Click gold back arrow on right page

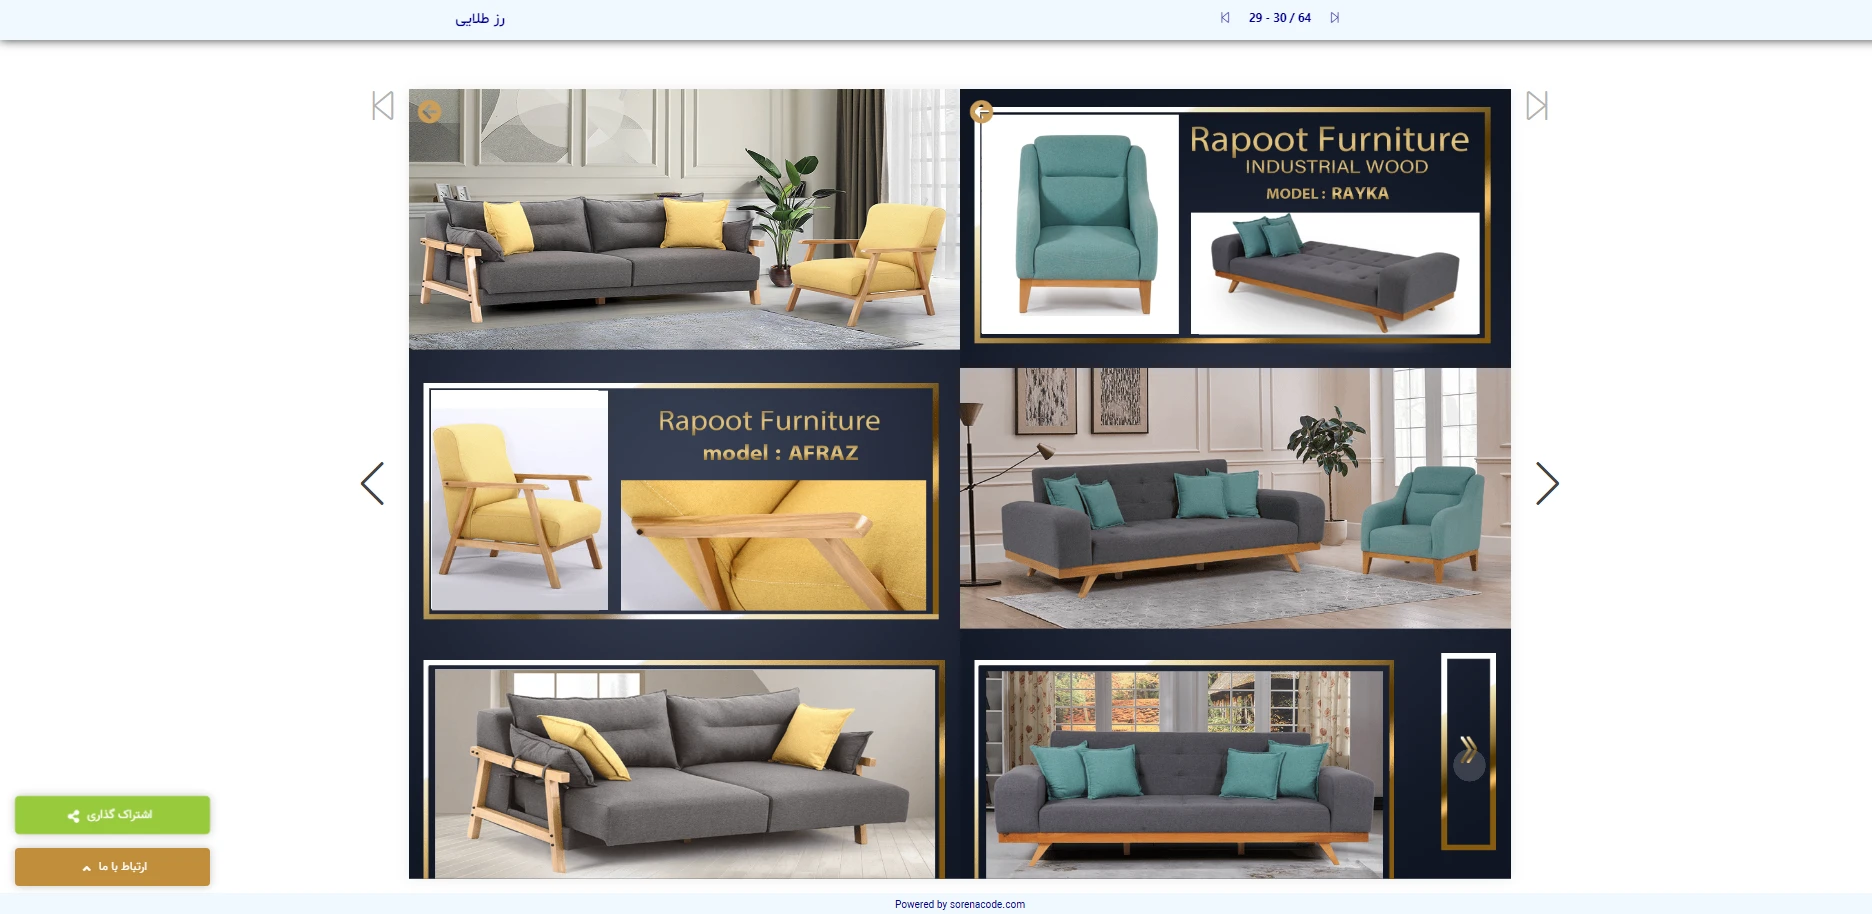981,111
